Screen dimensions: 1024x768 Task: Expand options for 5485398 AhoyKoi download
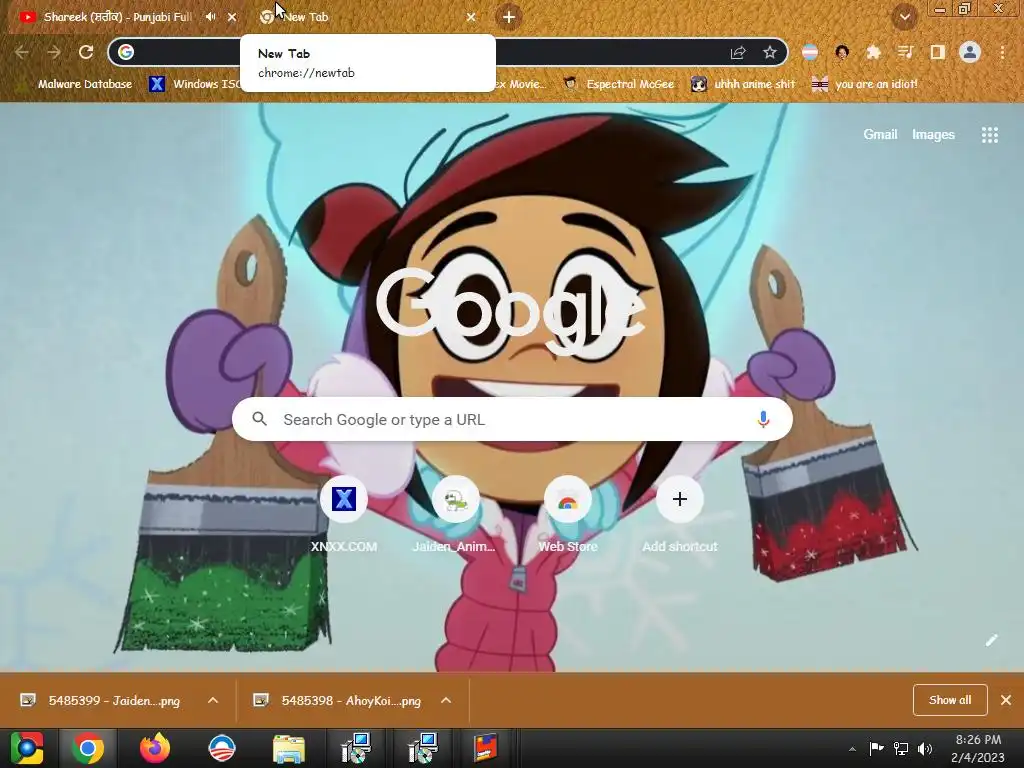click(x=446, y=701)
